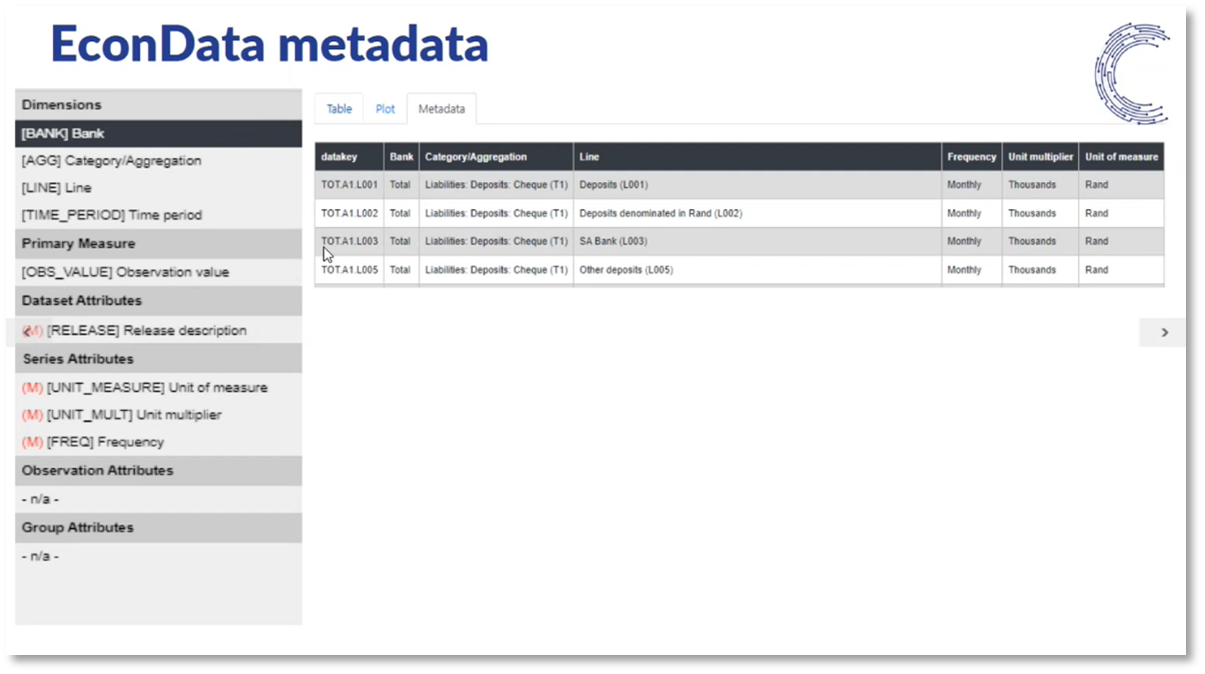Click the Observation Attributes section header
This screenshot has height=674, width=1205.
tap(158, 471)
